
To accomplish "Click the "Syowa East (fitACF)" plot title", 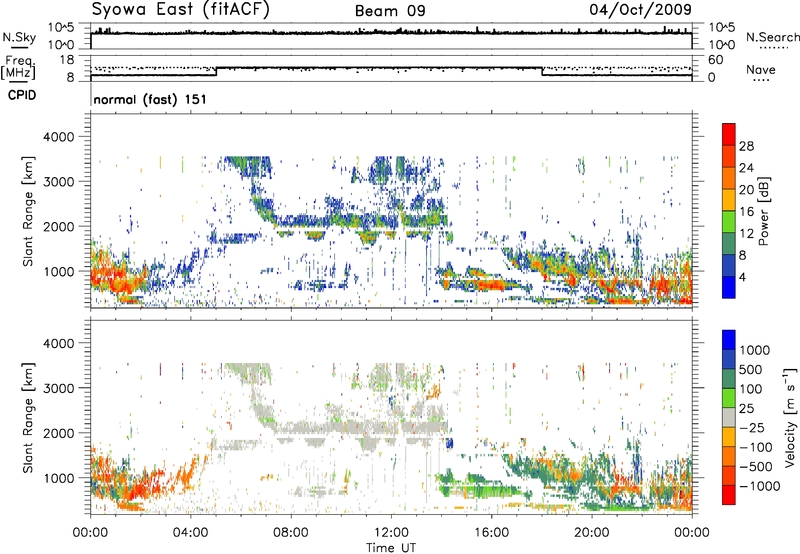I will point(181,9).
